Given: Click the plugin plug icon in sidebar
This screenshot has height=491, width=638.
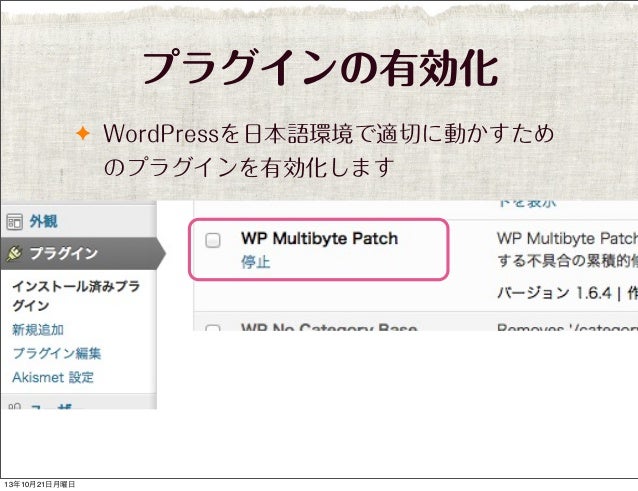Looking at the screenshot, I should (14, 253).
